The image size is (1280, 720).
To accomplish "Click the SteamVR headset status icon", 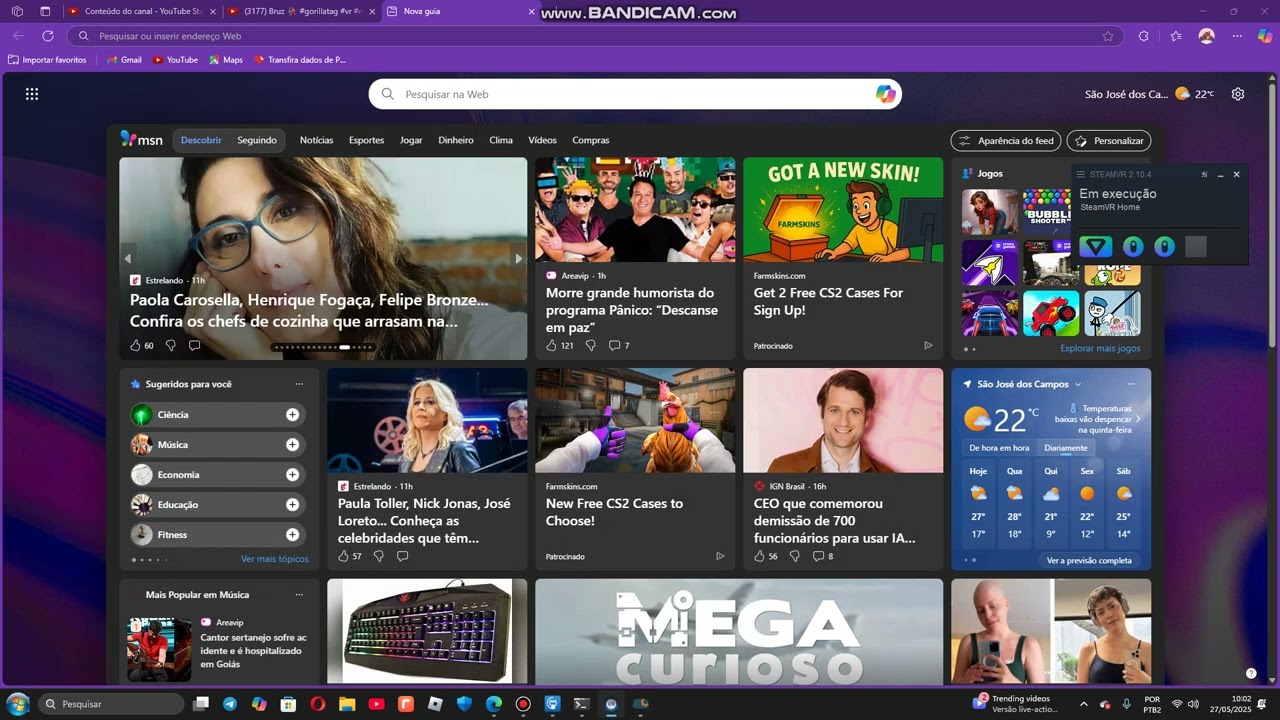I will click(x=1097, y=247).
